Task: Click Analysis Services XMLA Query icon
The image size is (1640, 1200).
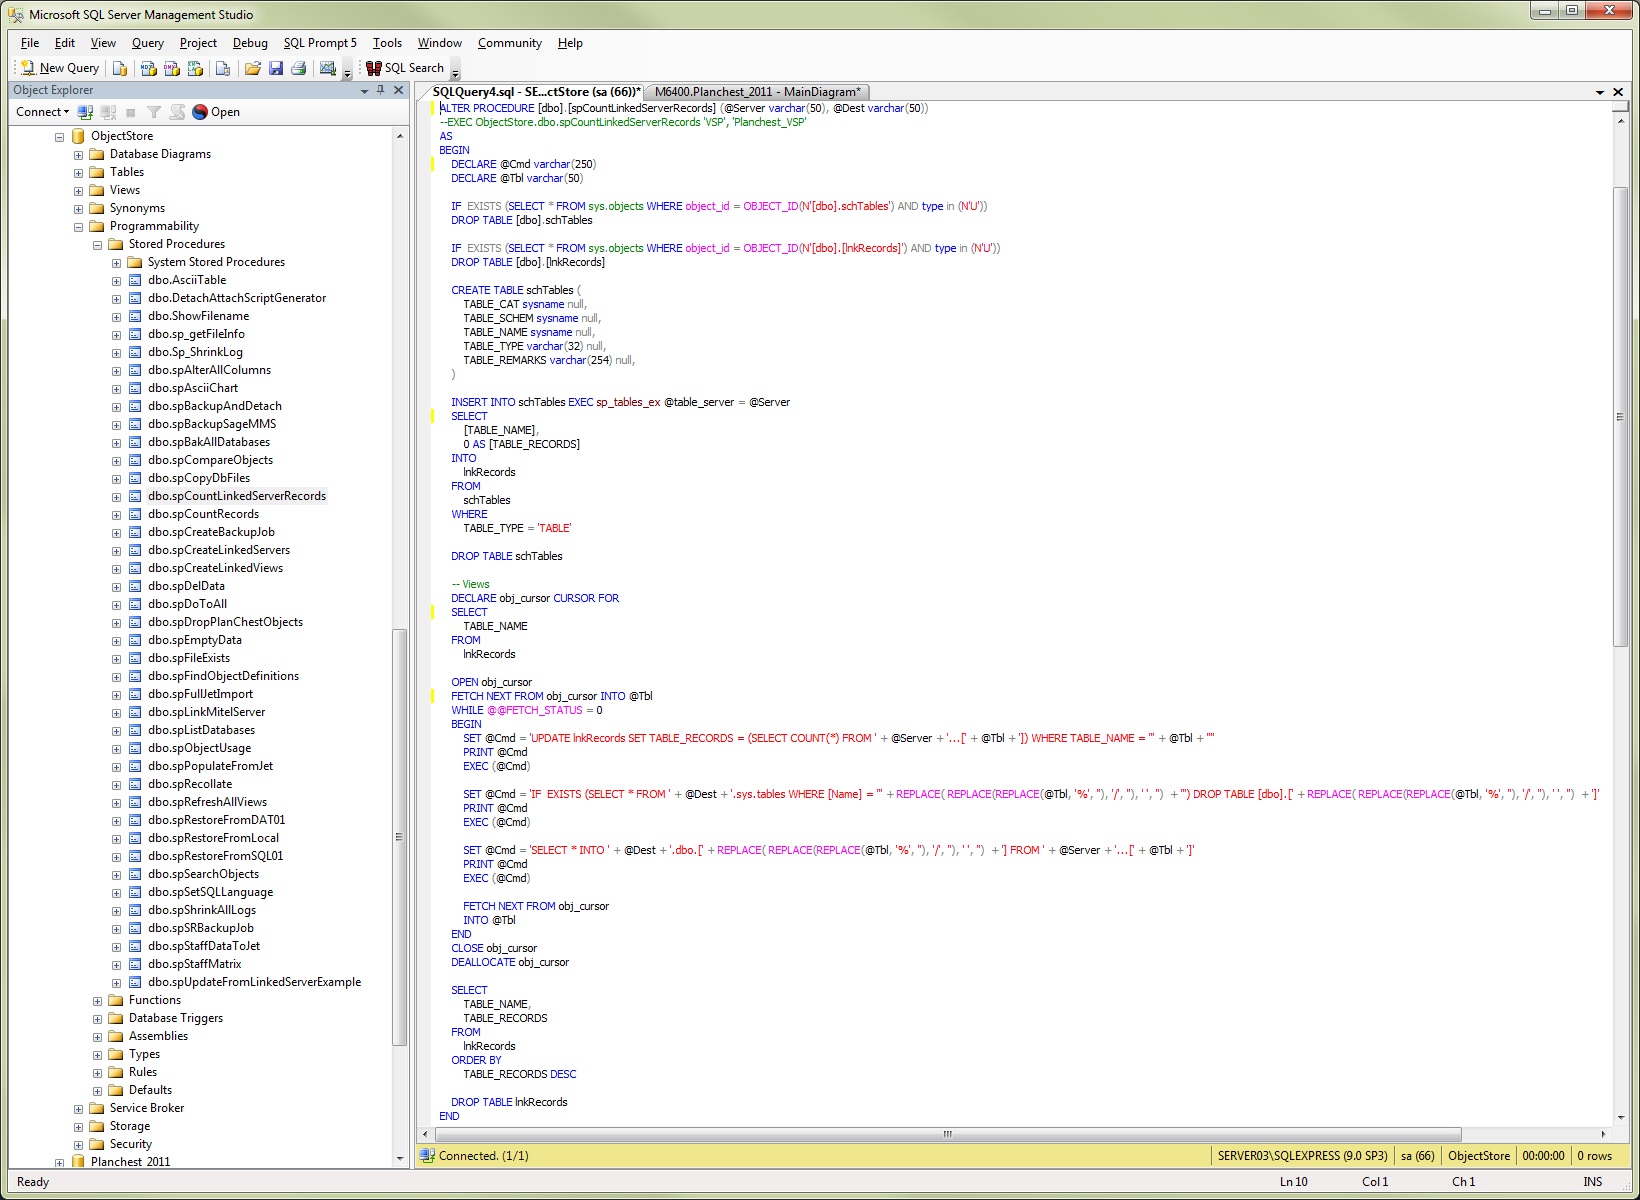Action: click(196, 68)
